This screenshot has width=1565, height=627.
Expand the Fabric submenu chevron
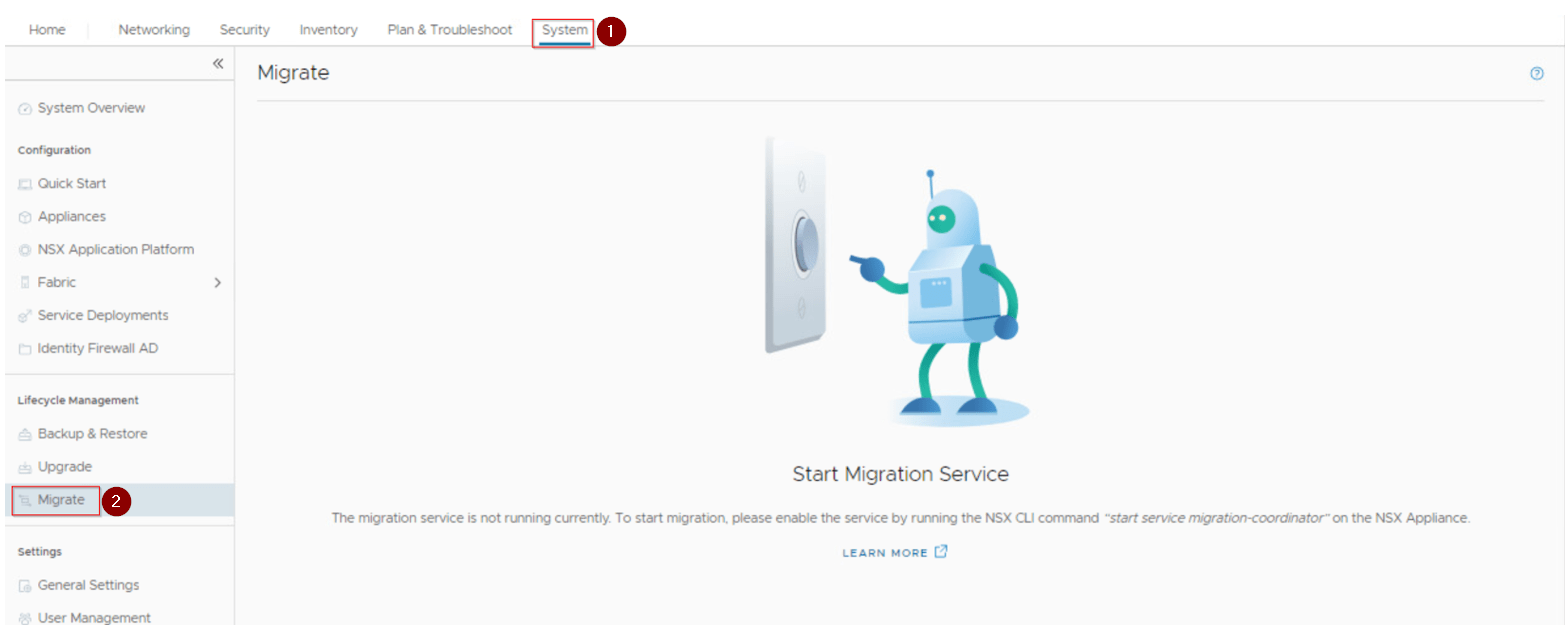[218, 283]
